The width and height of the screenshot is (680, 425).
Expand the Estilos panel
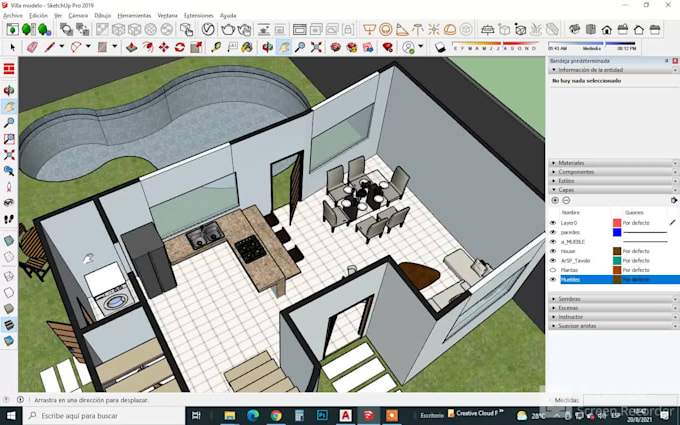point(614,181)
